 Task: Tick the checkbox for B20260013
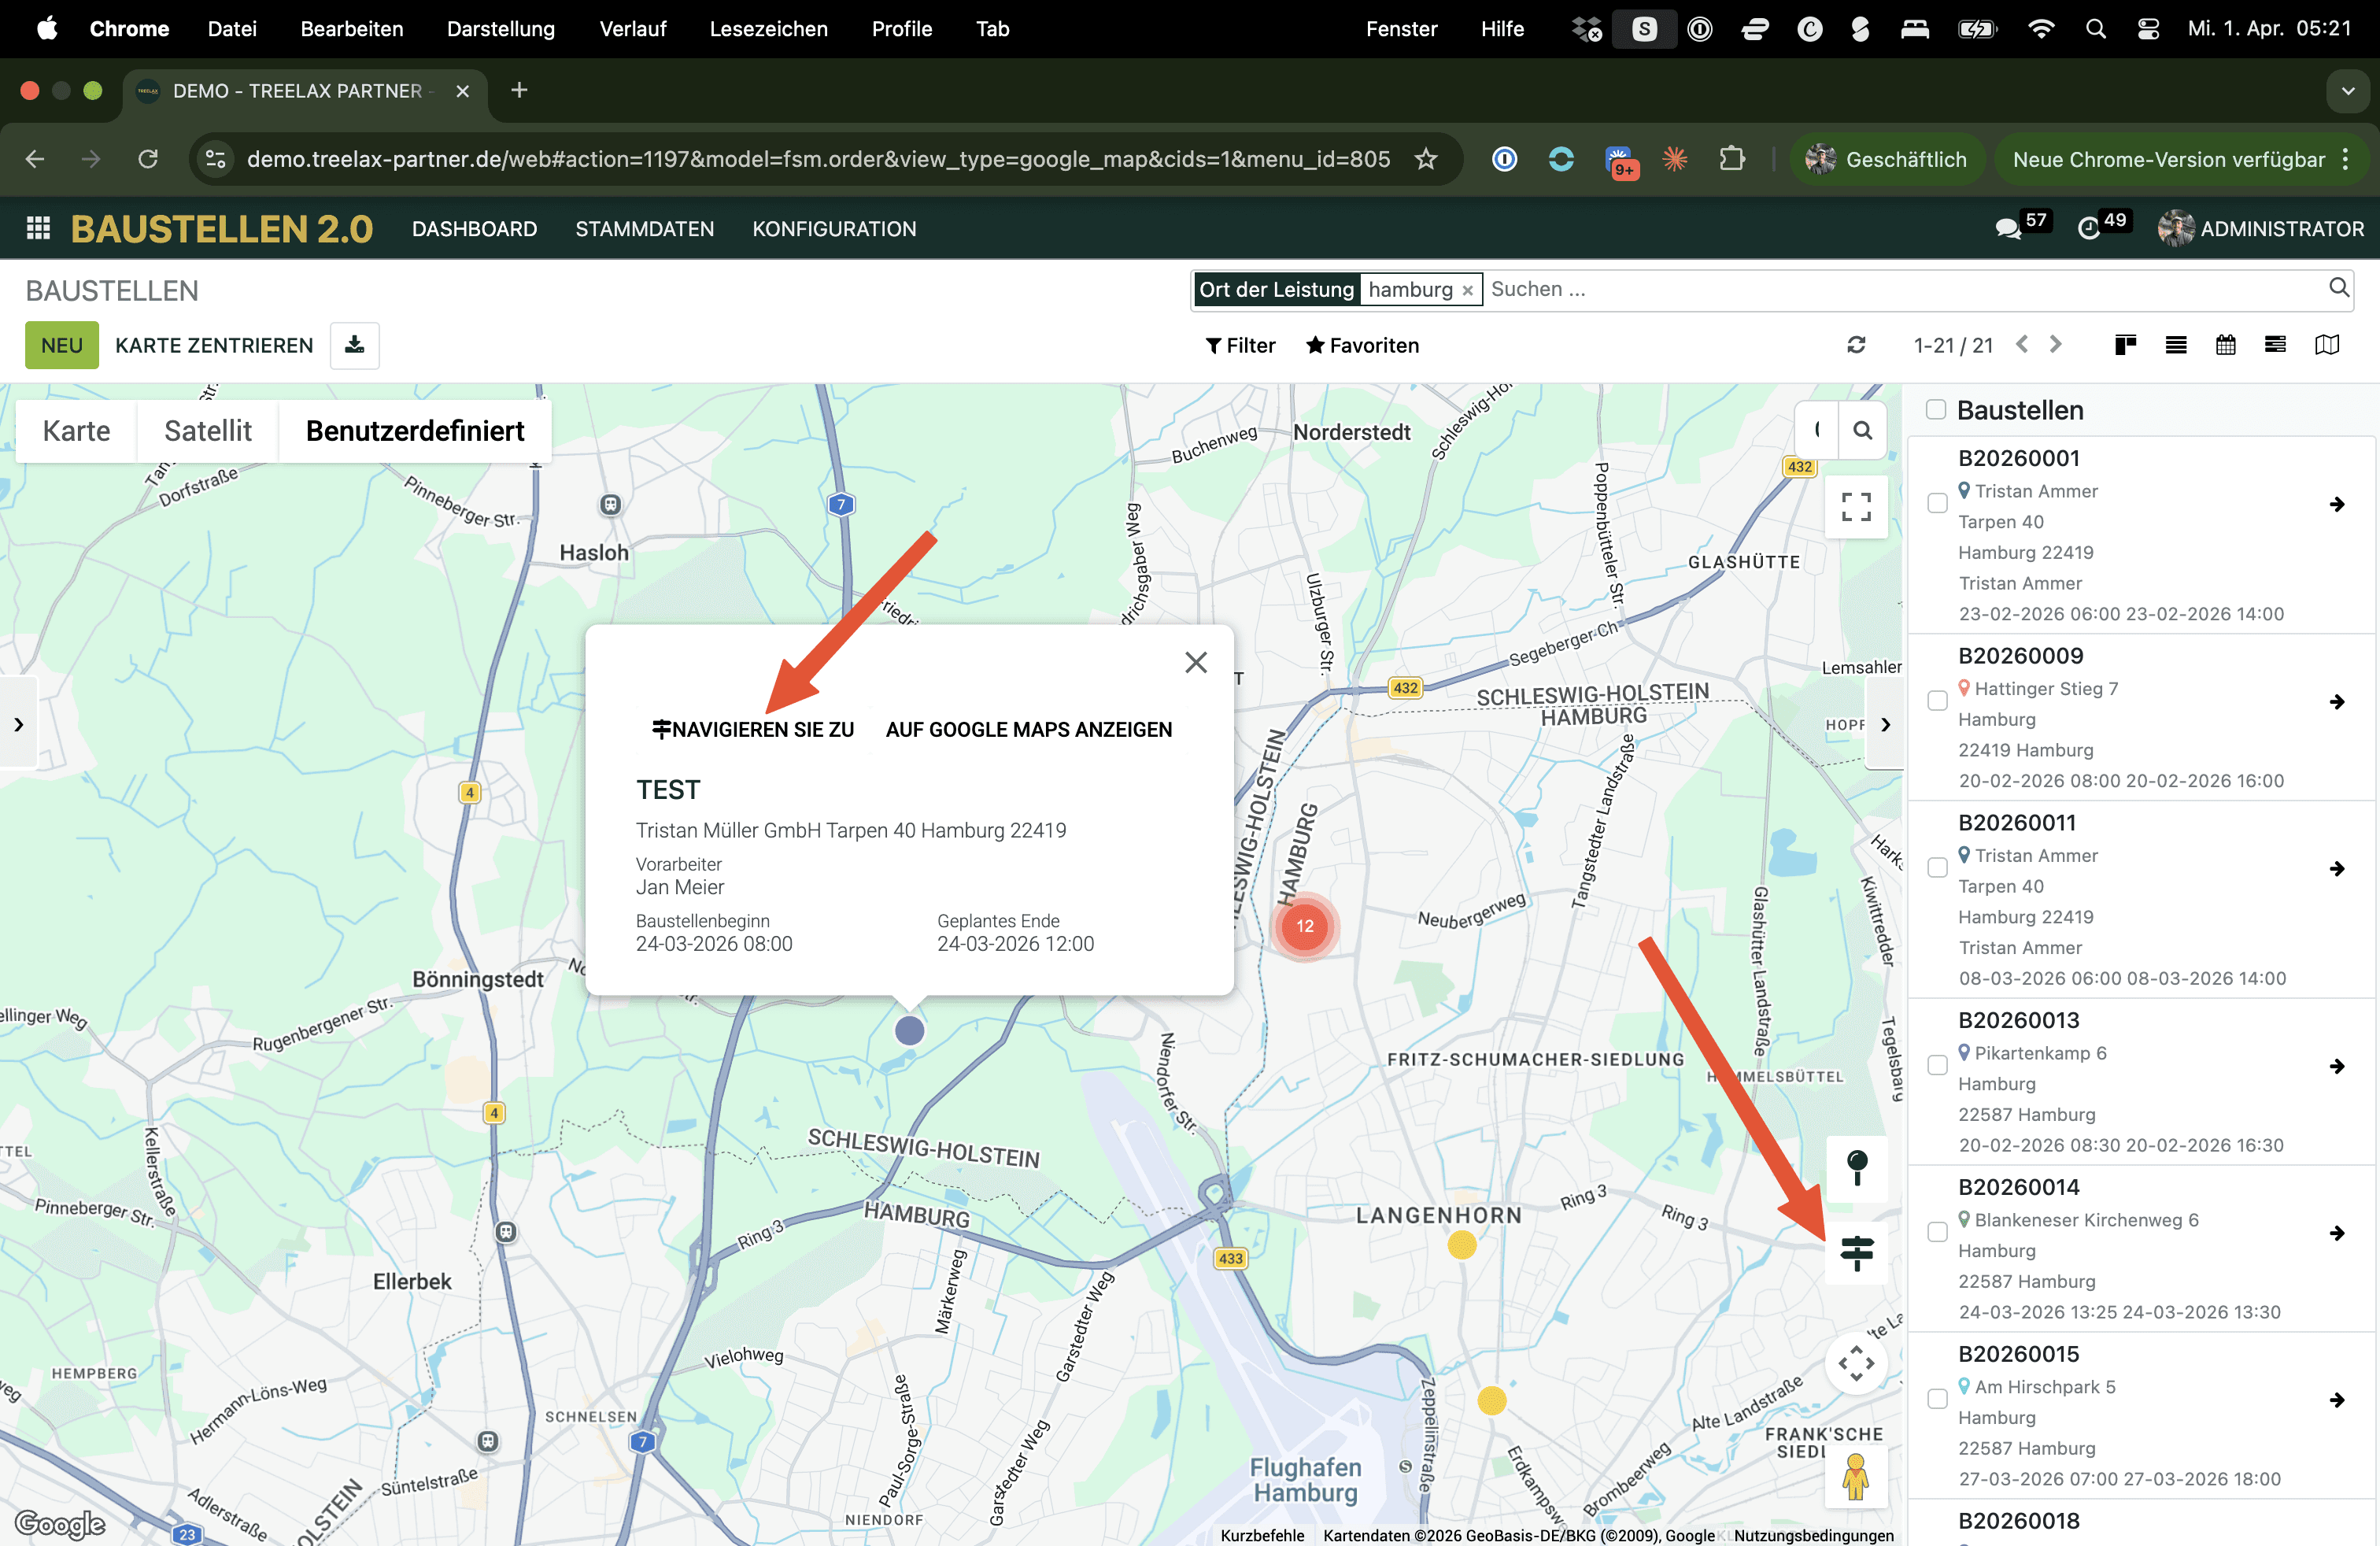tap(1937, 1066)
